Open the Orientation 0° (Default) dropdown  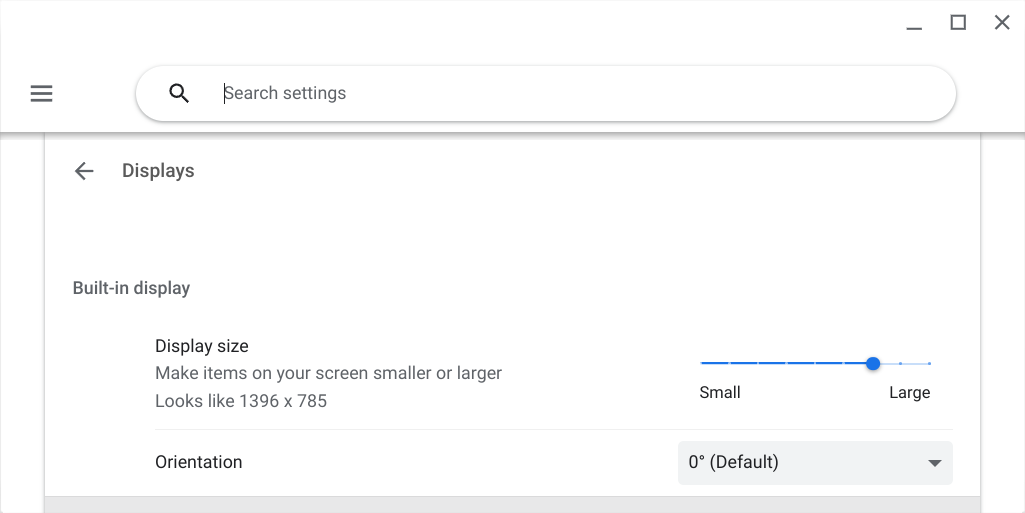coord(800,463)
